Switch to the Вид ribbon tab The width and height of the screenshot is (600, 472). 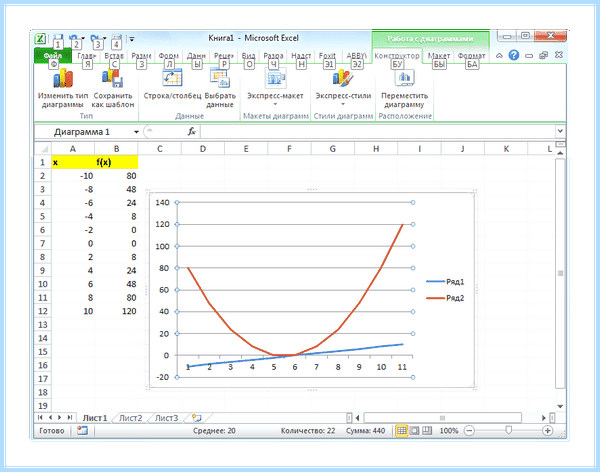pyautogui.click(x=248, y=56)
